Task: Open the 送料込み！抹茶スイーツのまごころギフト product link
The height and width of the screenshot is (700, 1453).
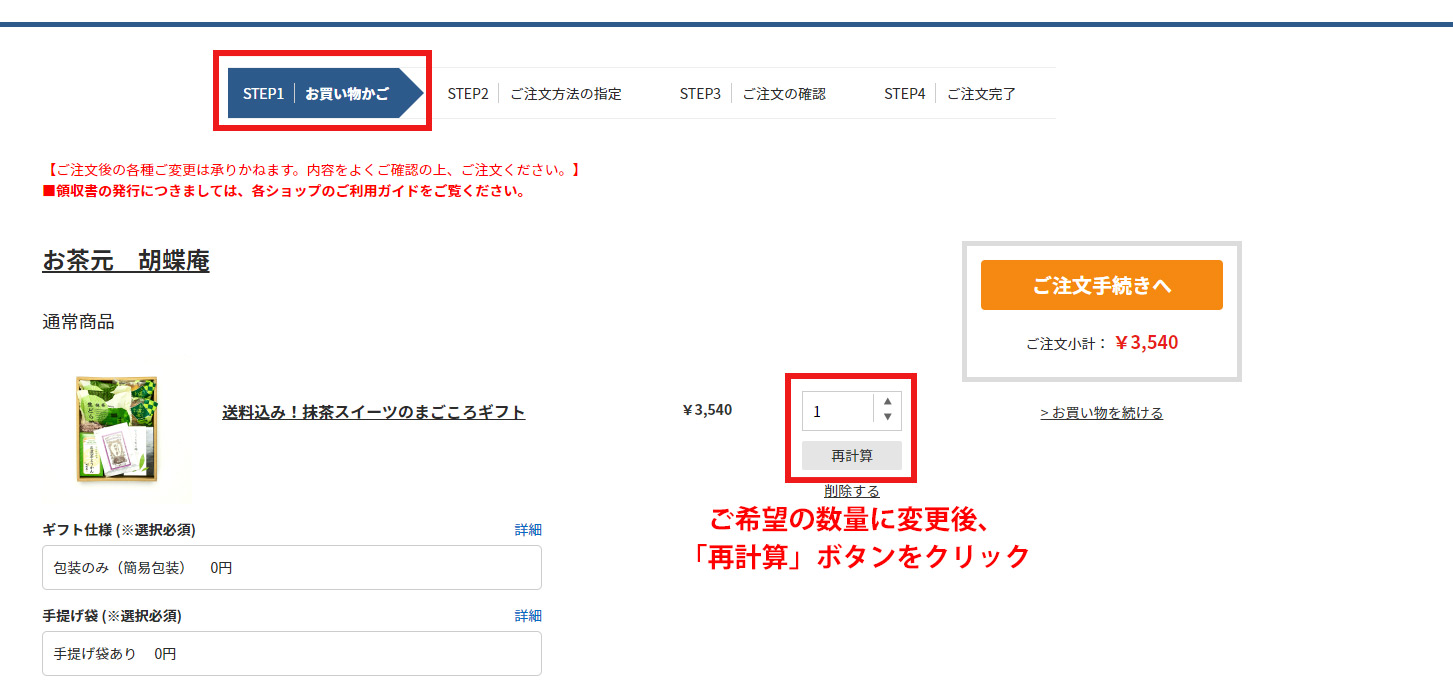Action: pyautogui.click(x=374, y=411)
